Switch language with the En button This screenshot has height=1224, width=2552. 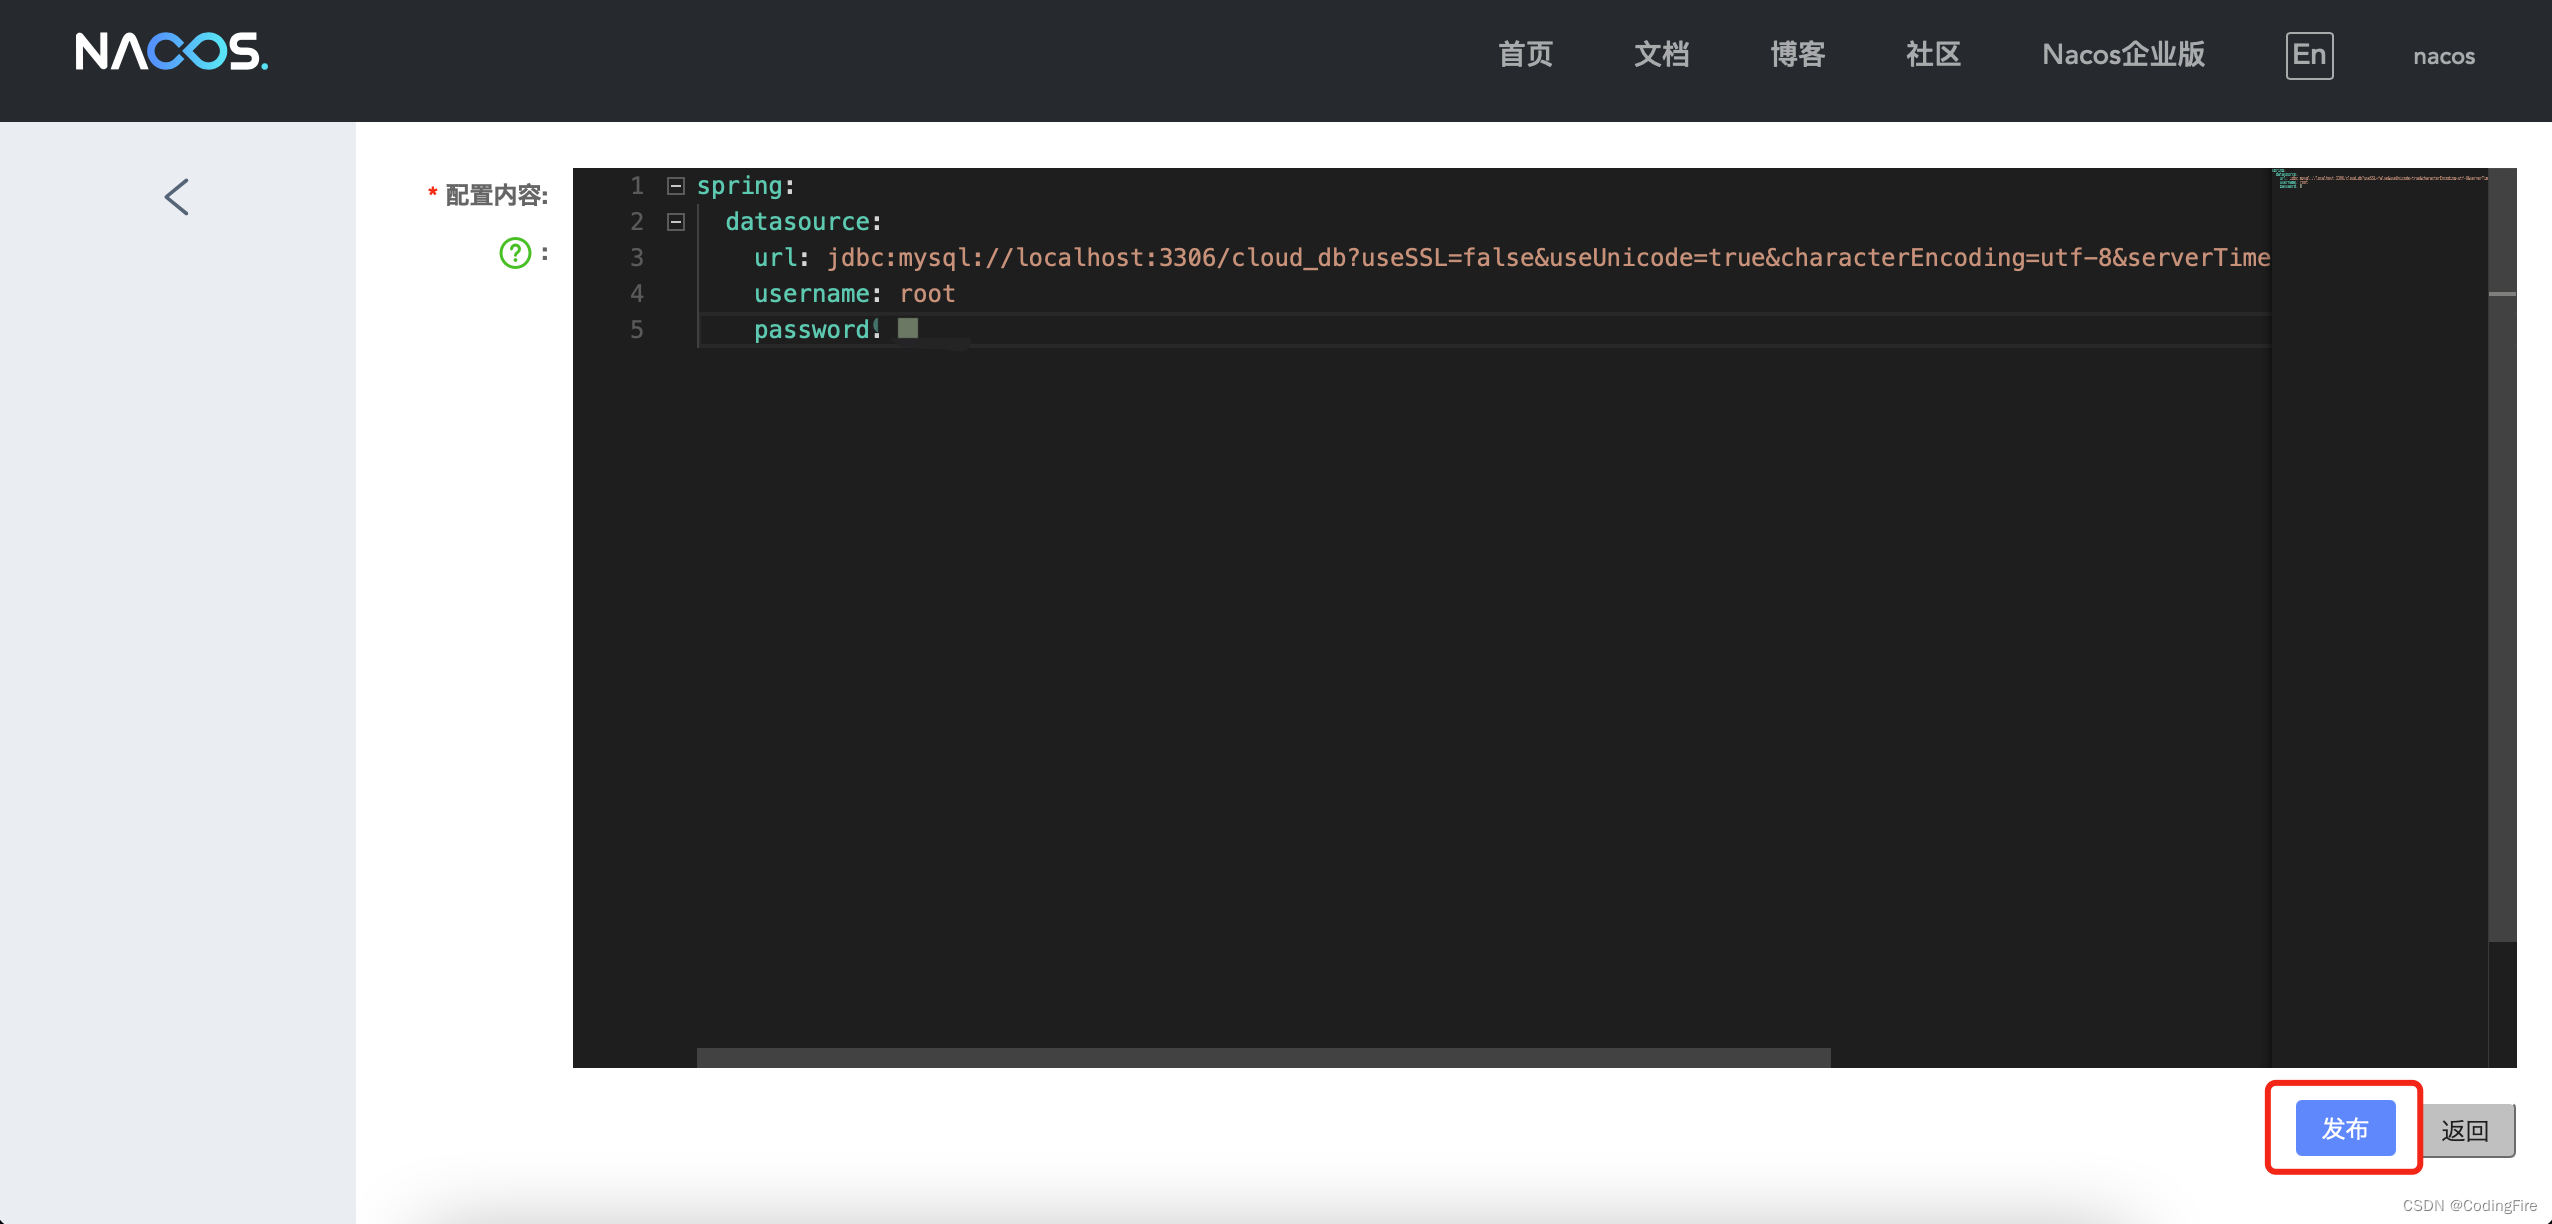(2309, 55)
